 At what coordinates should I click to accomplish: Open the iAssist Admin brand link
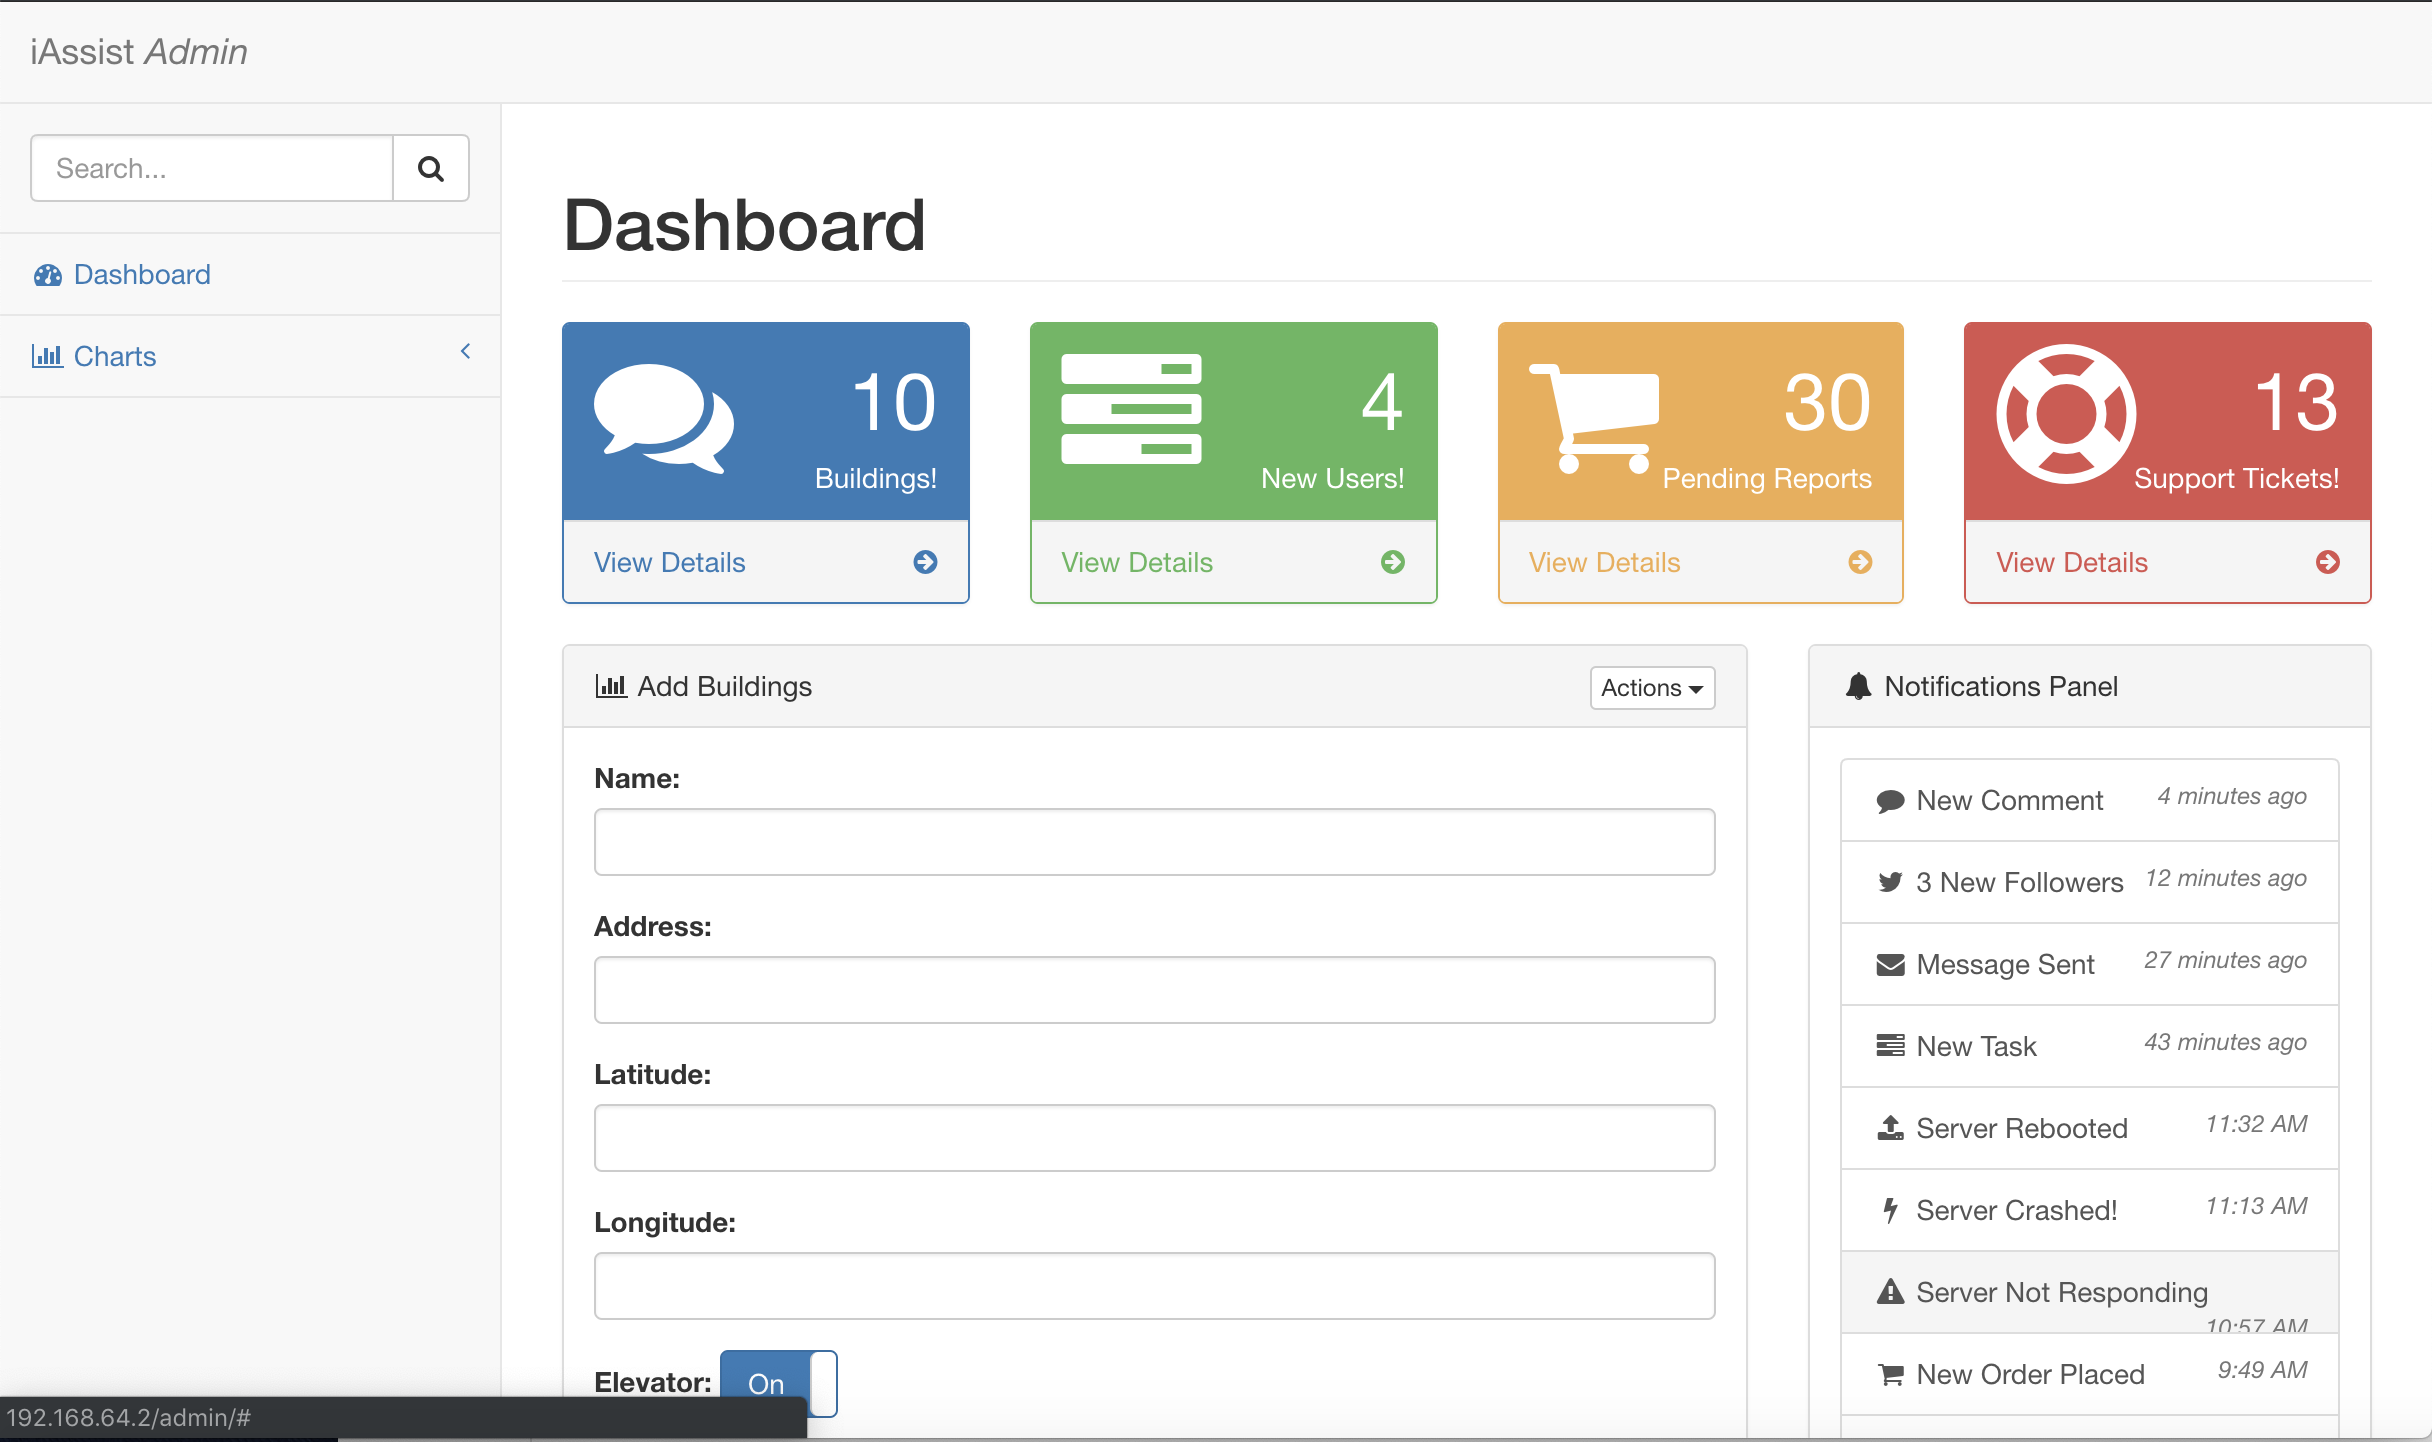(138, 51)
